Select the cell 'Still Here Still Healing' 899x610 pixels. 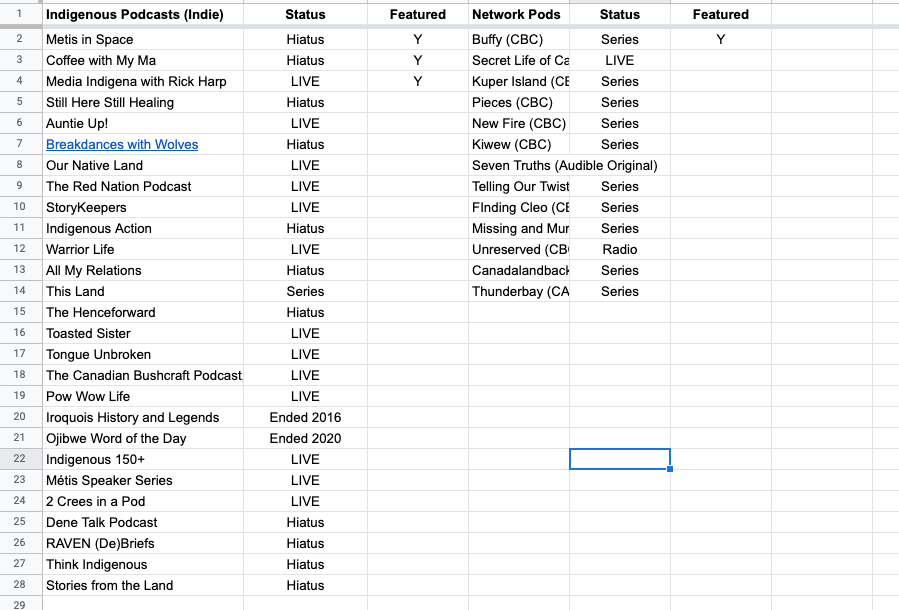[x=143, y=103]
